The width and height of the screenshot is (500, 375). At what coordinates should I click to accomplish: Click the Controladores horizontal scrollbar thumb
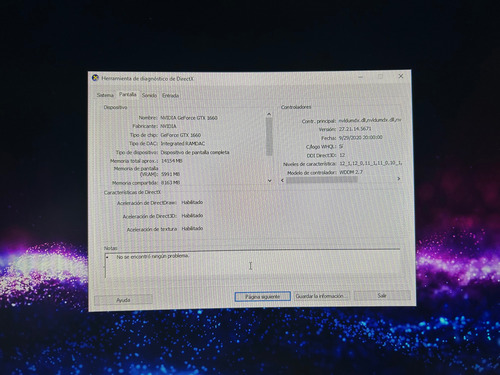(322, 180)
